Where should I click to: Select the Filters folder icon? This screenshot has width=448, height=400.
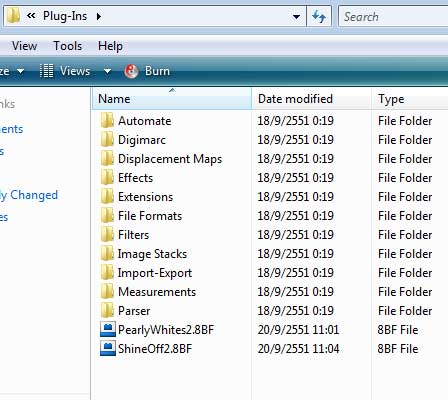107,234
